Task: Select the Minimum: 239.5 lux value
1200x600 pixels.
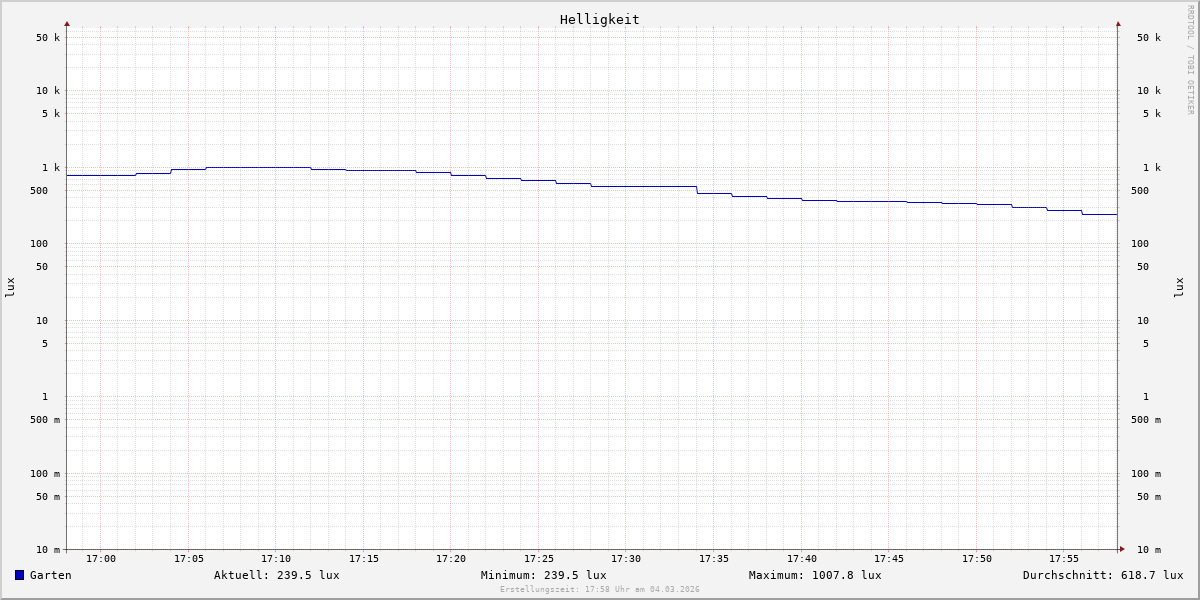Action: [x=544, y=575]
